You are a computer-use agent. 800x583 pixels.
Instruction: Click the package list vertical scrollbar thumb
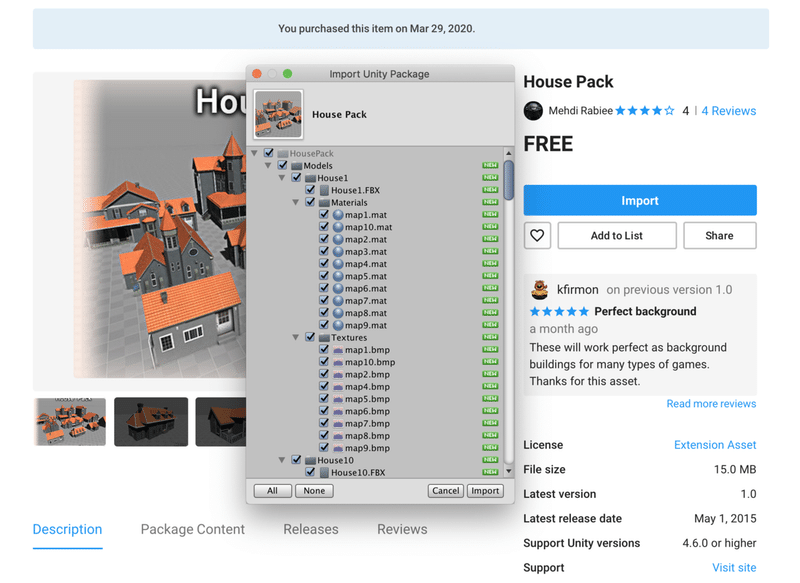508,181
